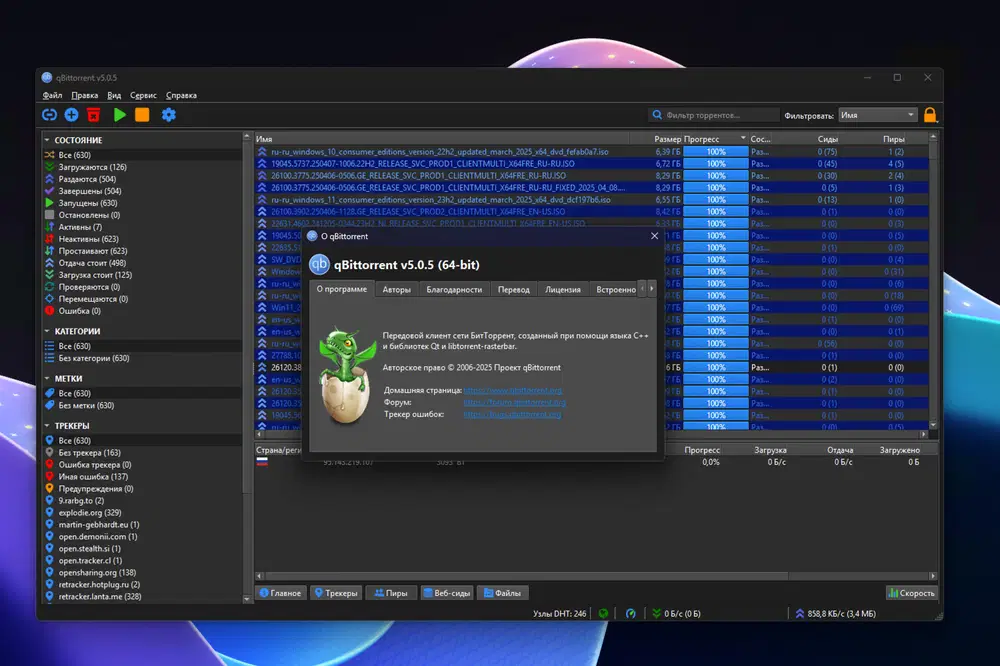This screenshot has height=666, width=1000.
Task: Sort by the Сиды column header
Action: point(827,138)
